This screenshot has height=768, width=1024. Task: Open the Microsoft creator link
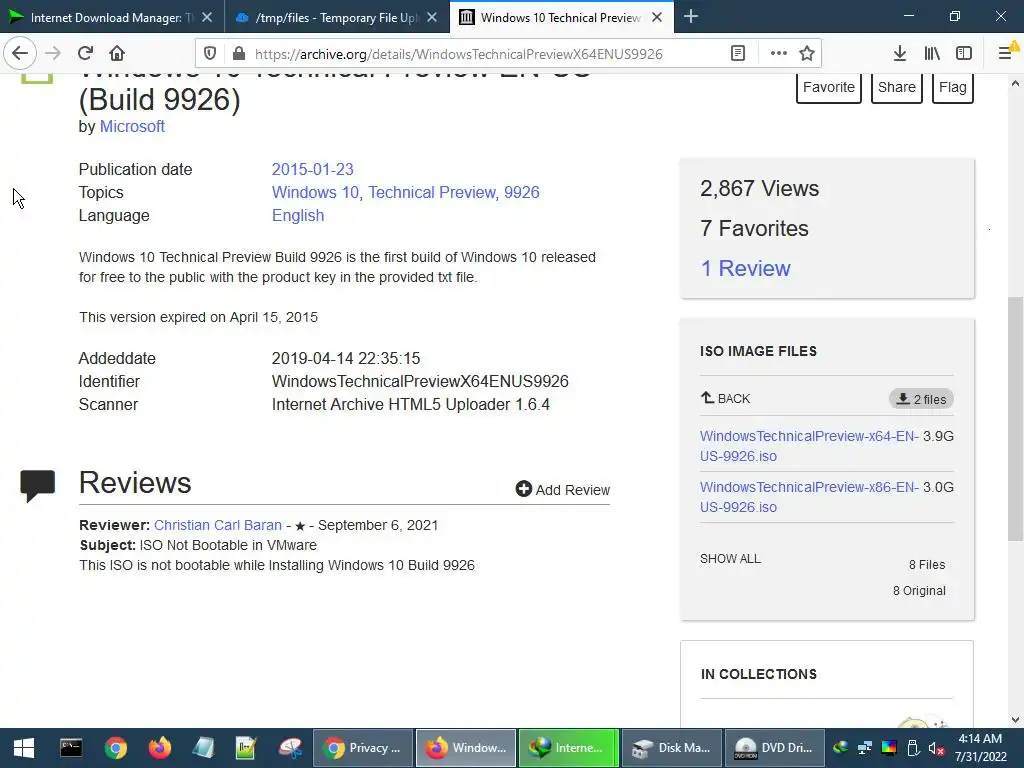coord(132,127)
